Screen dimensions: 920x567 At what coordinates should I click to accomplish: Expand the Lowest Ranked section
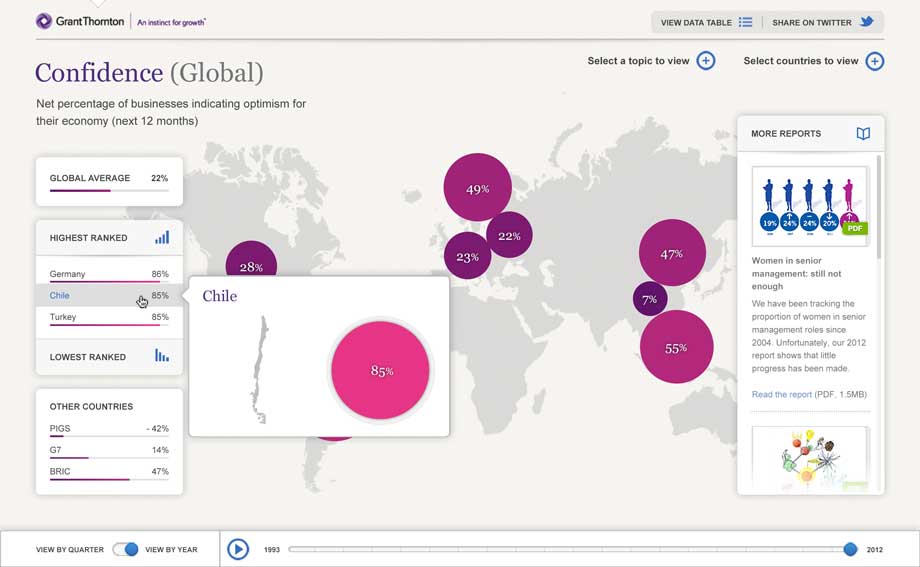click(x=109, y=356)
